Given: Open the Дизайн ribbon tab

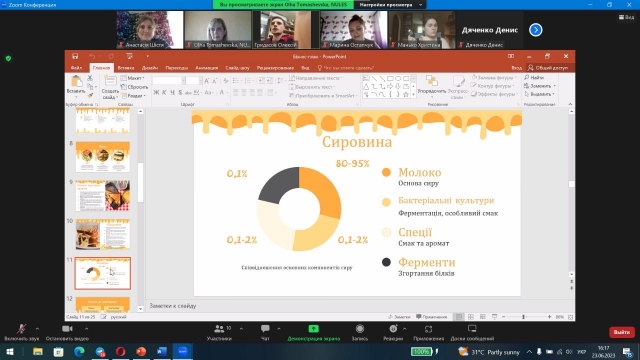Looking at the screenshot, I should 150,68.
